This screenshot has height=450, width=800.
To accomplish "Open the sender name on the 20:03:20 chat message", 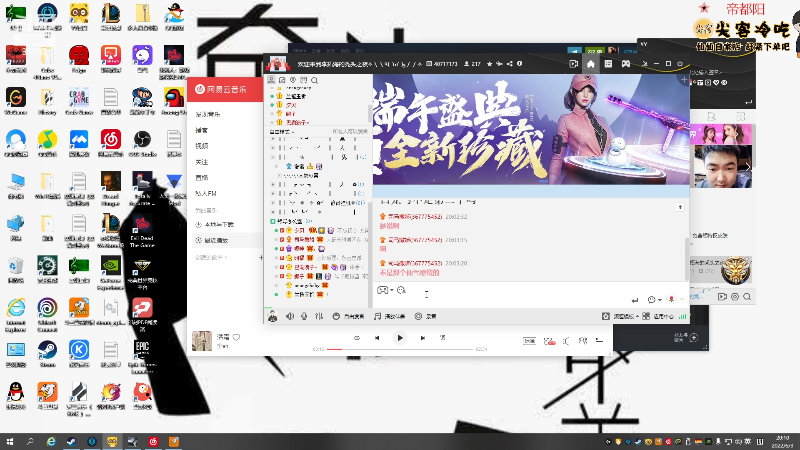I will point(414,263).
